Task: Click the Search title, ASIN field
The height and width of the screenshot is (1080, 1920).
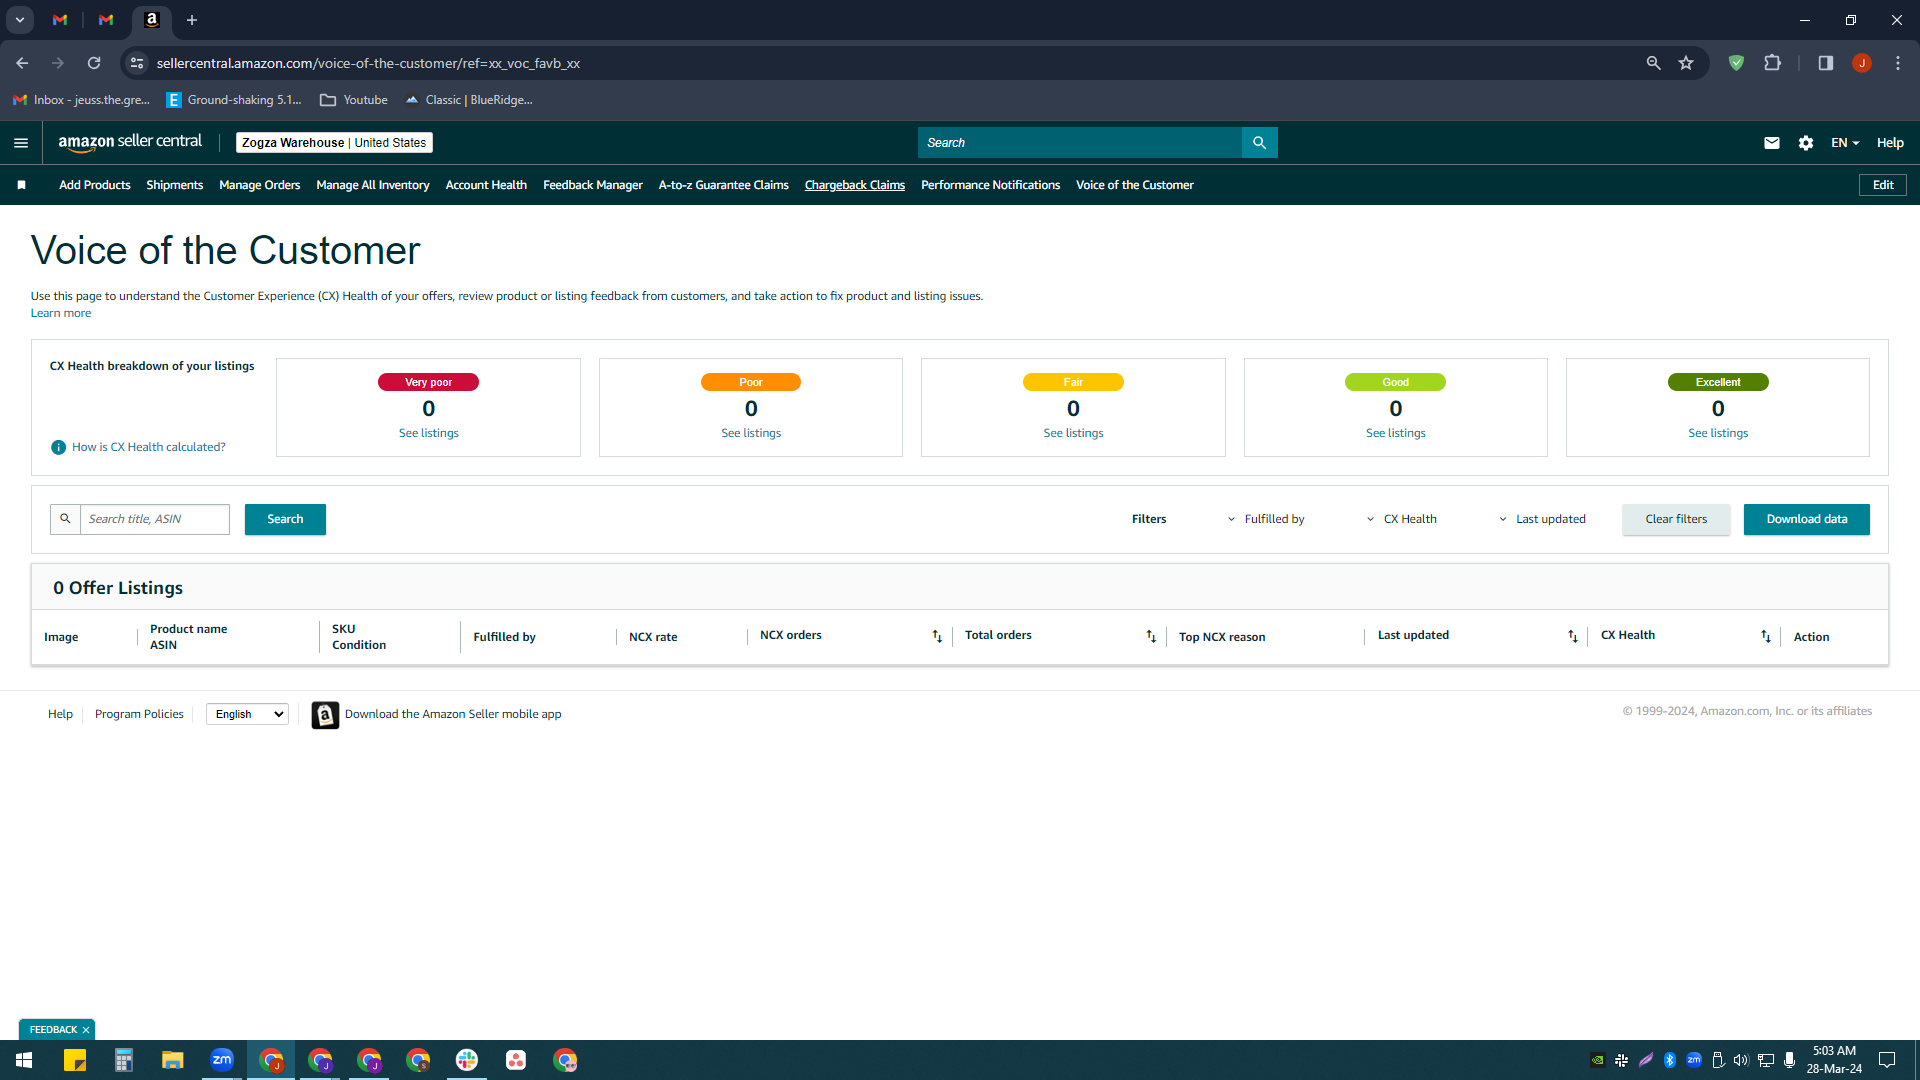Action: pyautogui.click(x=155, y=519)
